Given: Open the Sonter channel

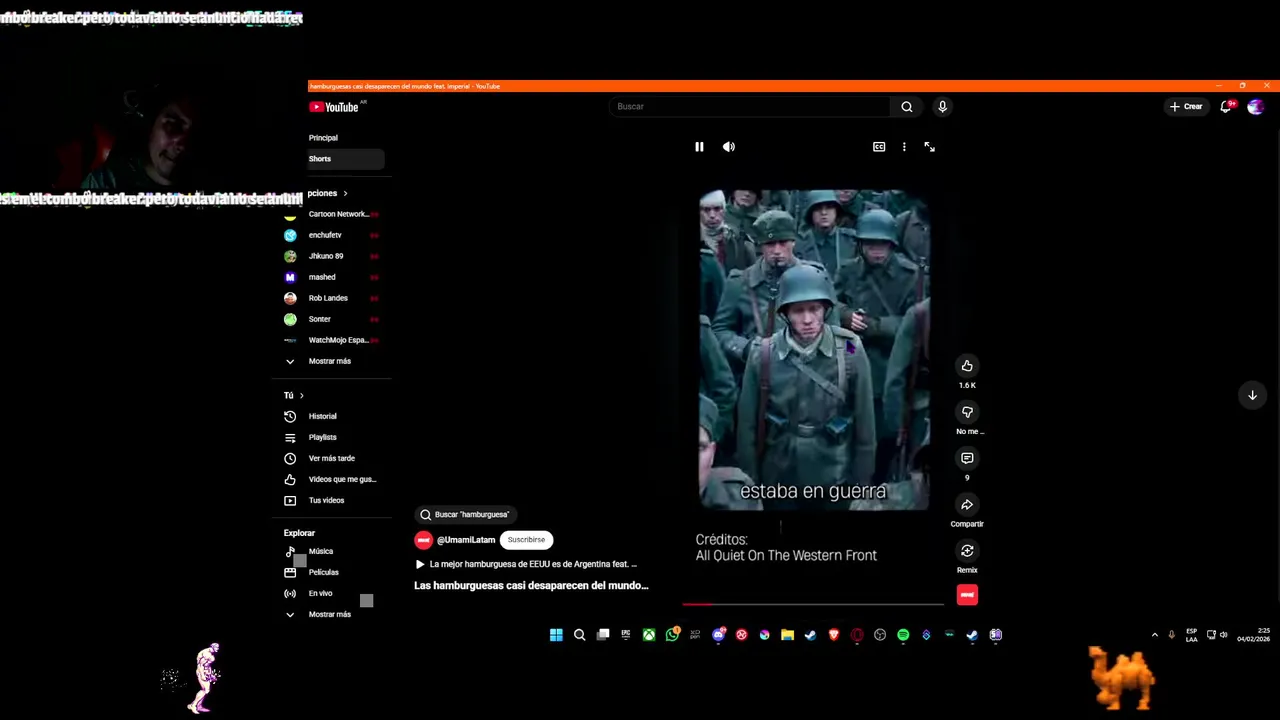Looking at the screenshot, I should (x=320, y=319).
